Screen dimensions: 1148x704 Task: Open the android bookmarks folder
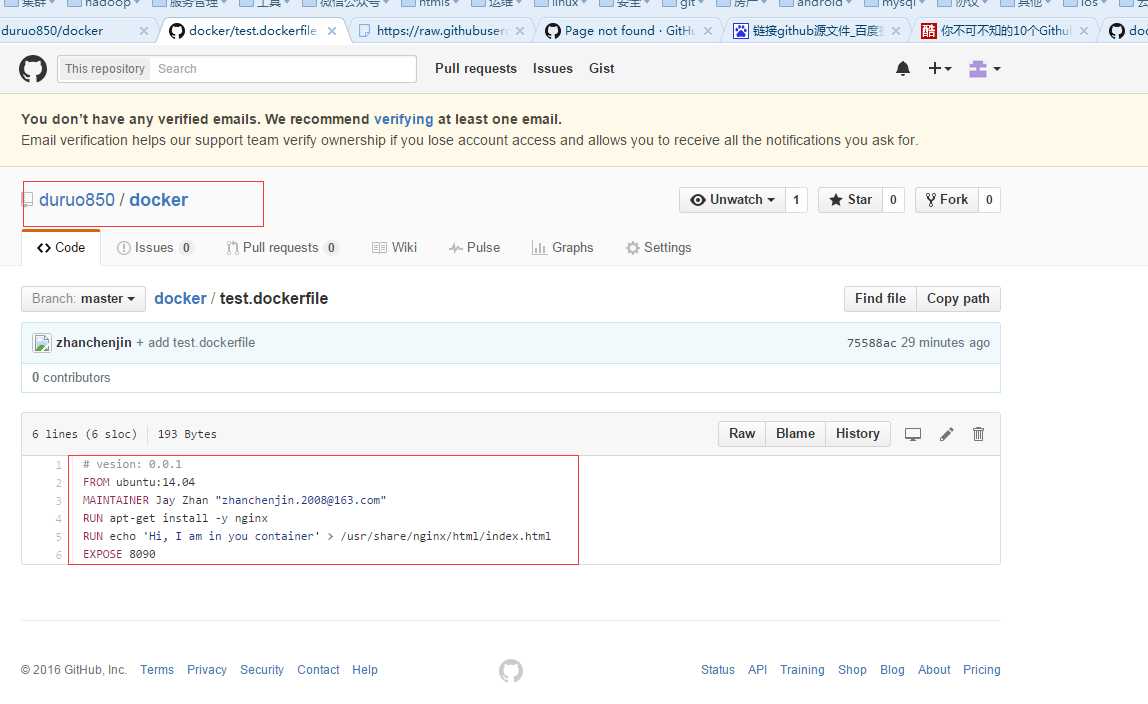pyautogui.click(x=817, y=4)
